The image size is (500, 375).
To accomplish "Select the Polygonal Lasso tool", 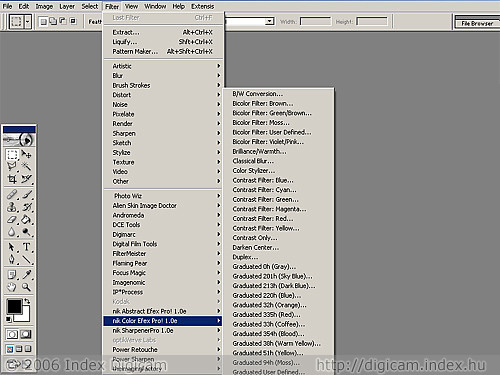I will 12,166.
